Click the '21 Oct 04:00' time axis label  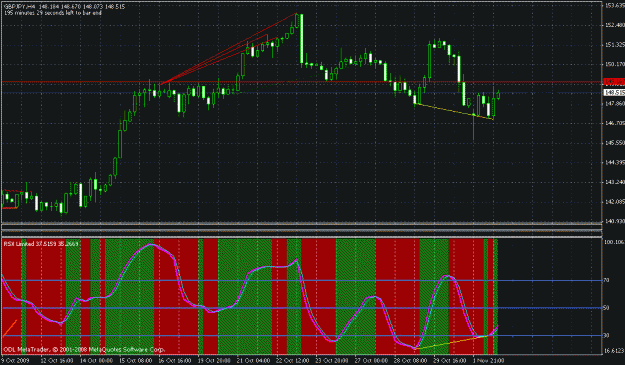[254, 361]
